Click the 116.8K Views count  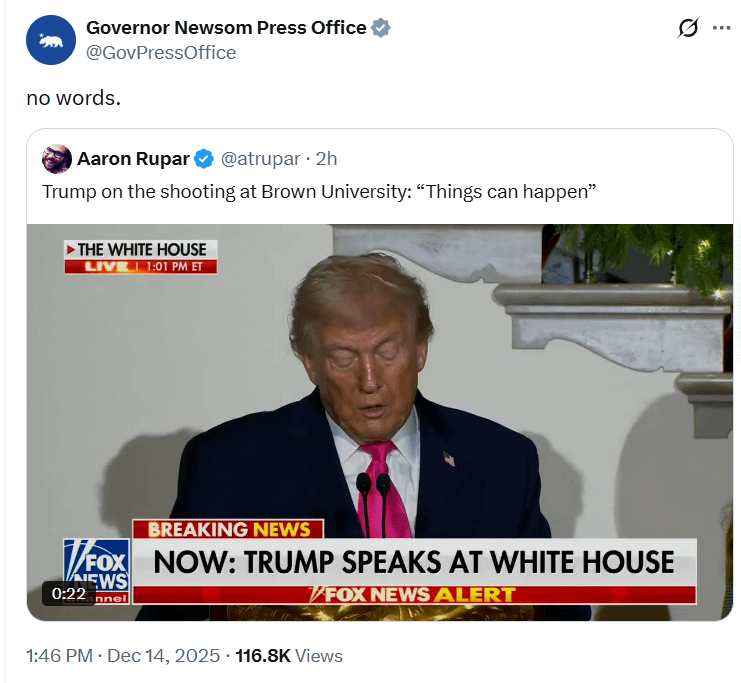(289, 656)
